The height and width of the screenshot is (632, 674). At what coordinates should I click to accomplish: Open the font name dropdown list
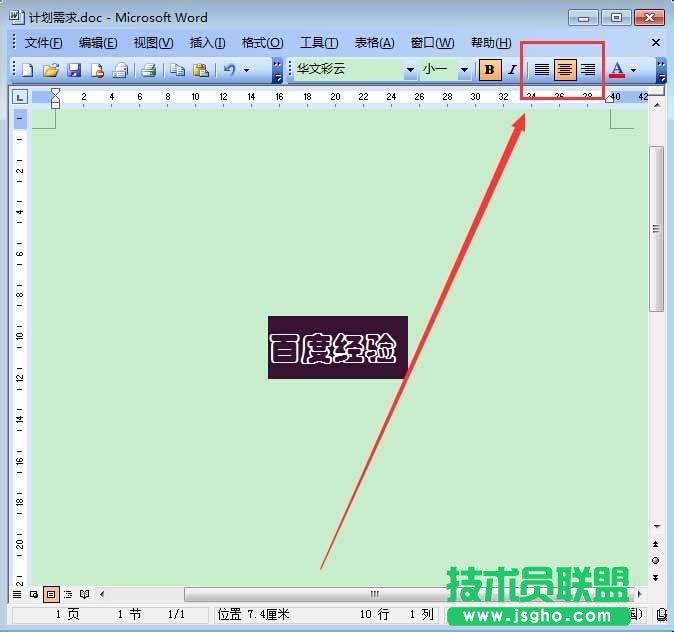click(x=410, y=70)
